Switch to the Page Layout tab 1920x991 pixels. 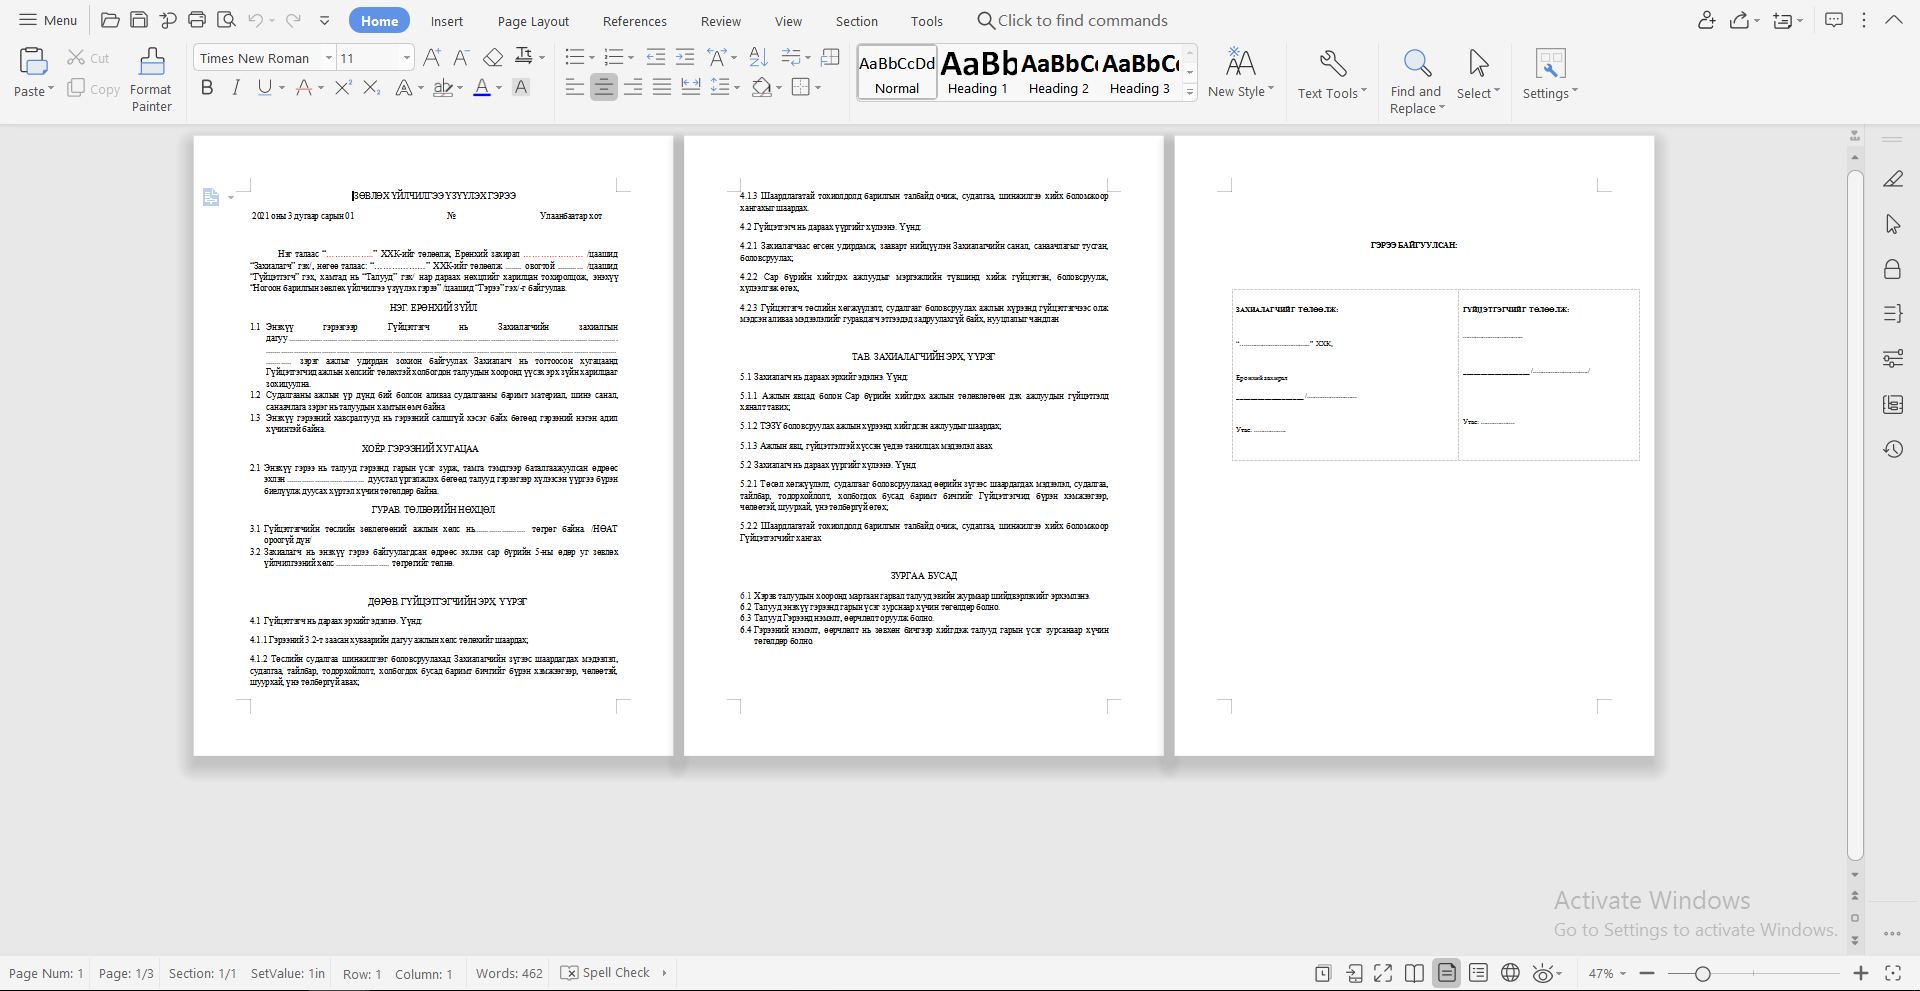tap(532, 21)
